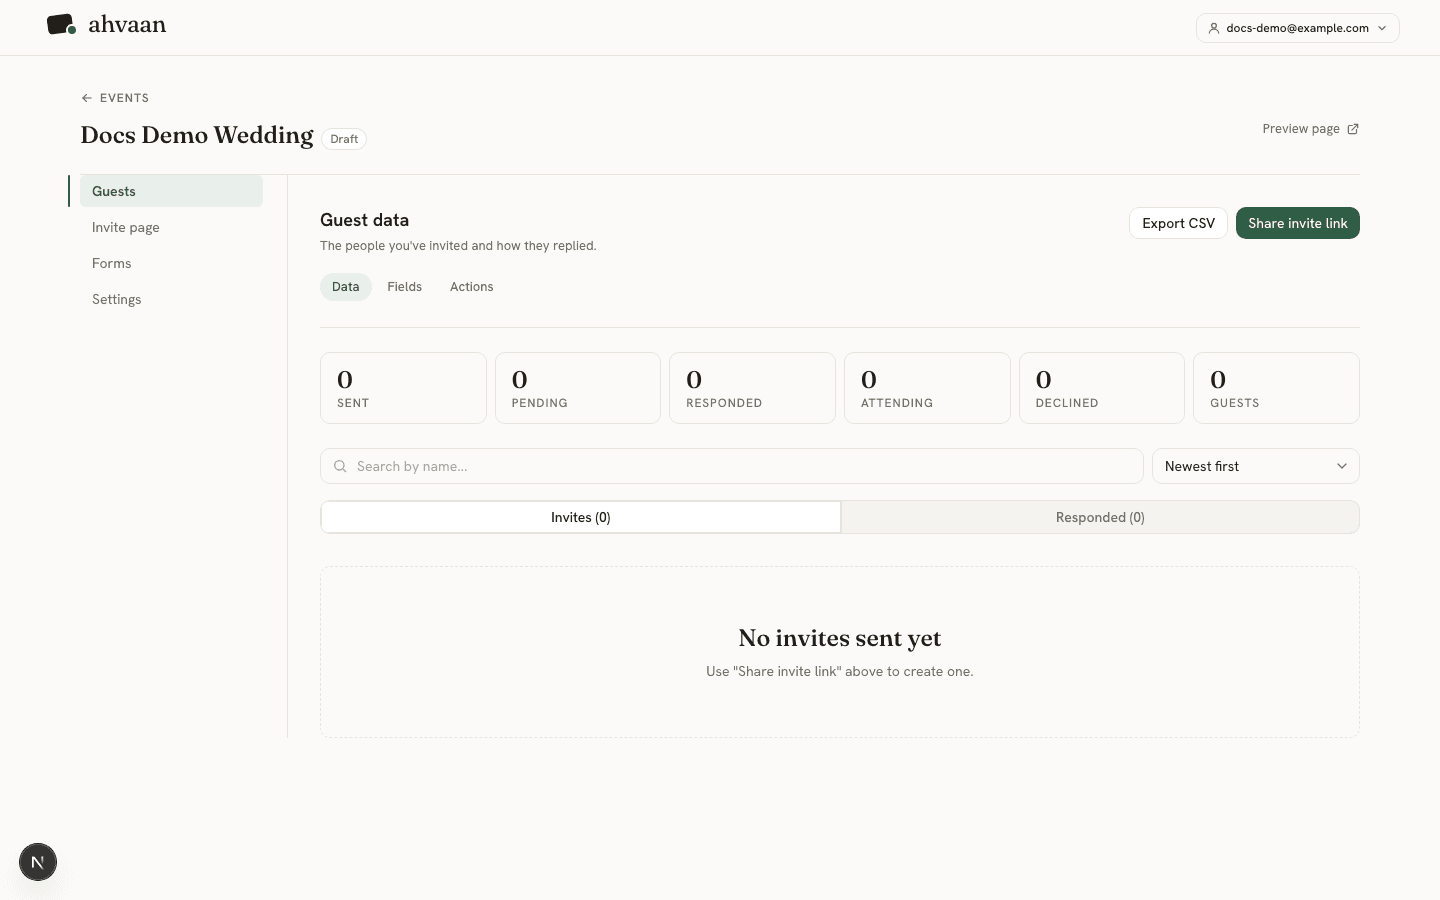This screenshot has height=900, width=1440.
Task: Open the Newest first sort dropdown
Action: 1256,466
